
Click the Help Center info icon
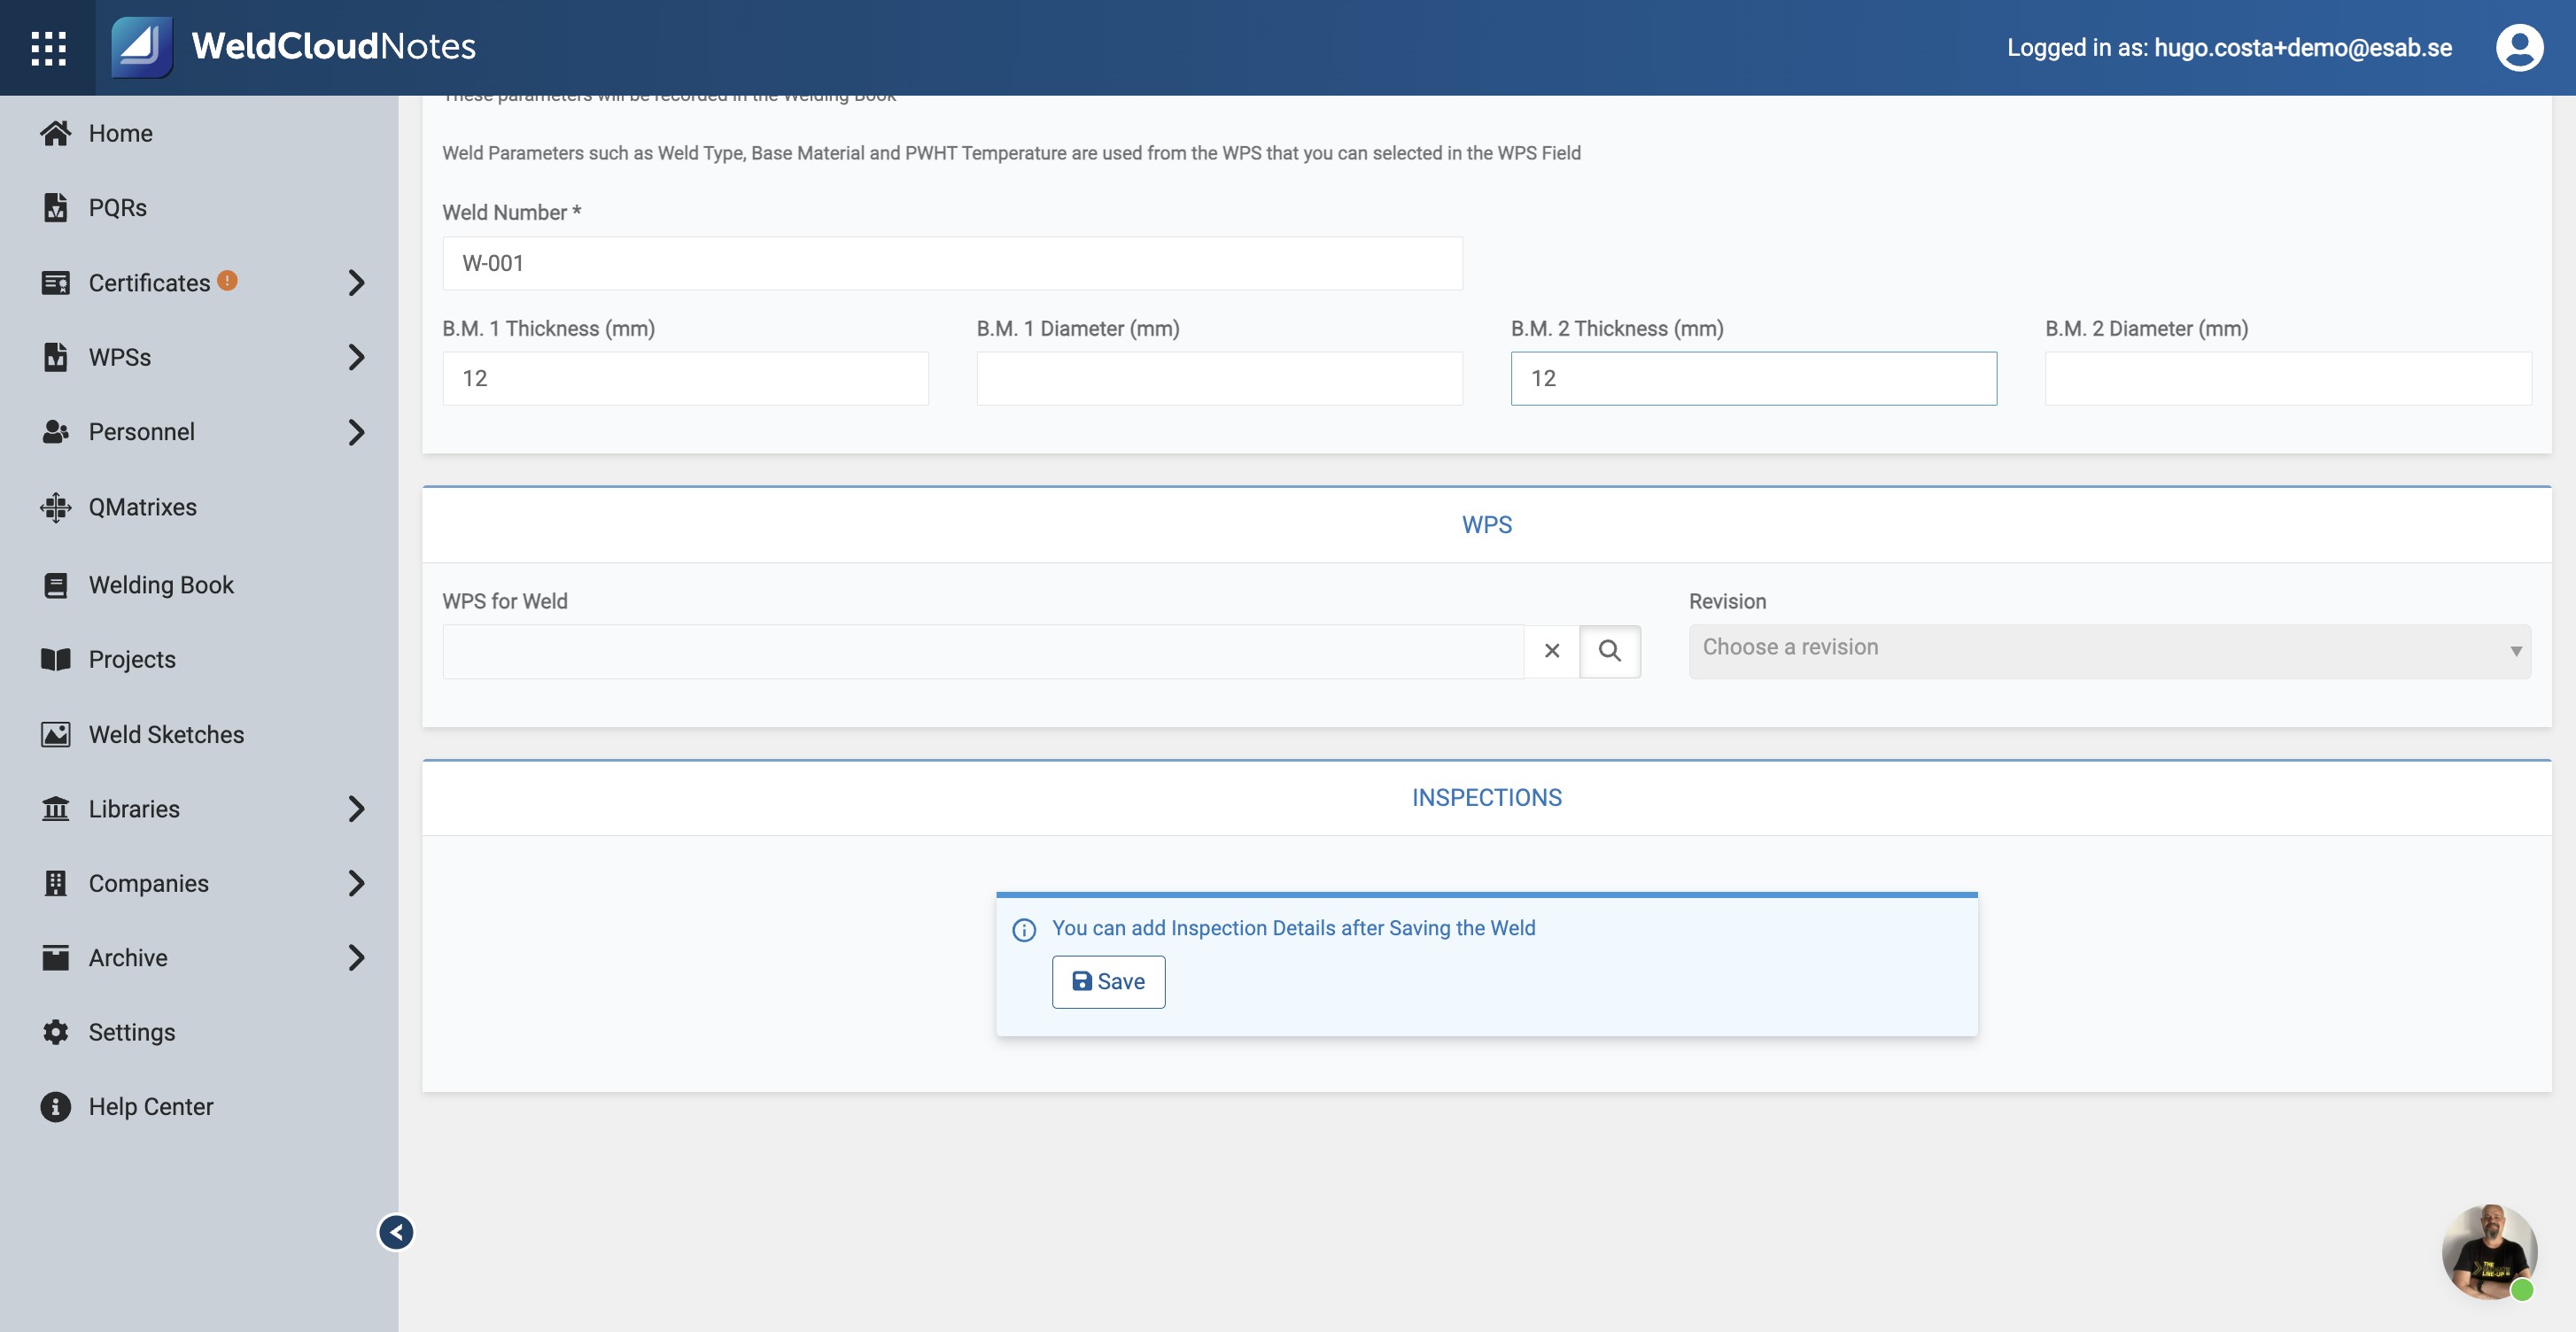coord(56,1106)
